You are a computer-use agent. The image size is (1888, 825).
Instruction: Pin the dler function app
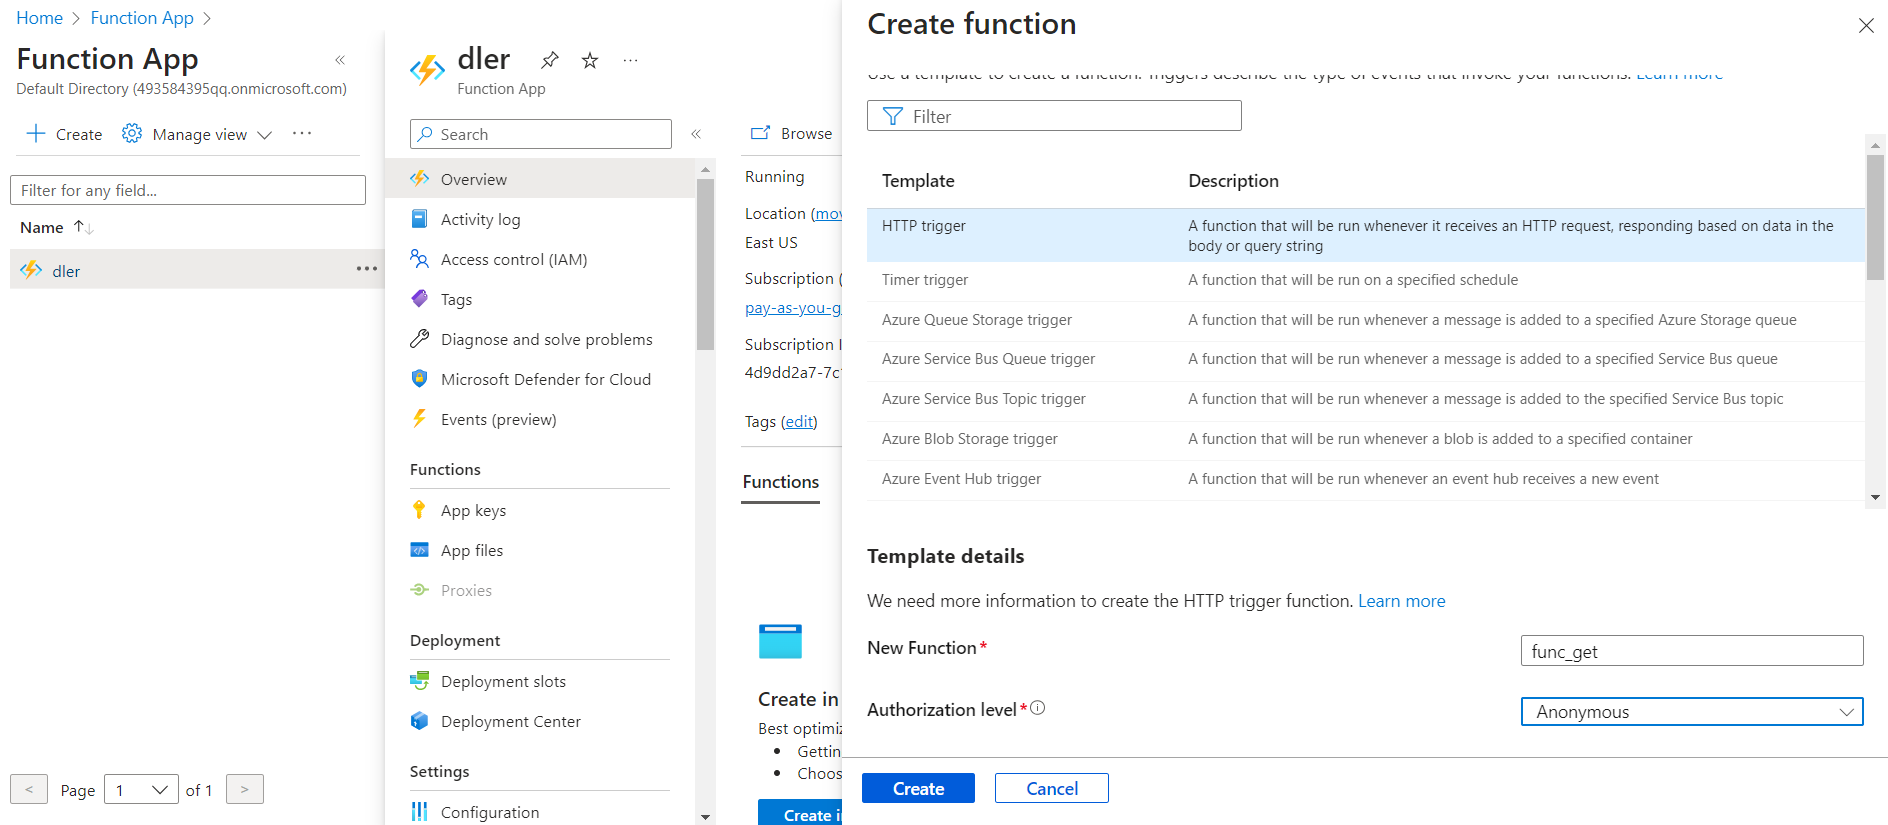550,60
